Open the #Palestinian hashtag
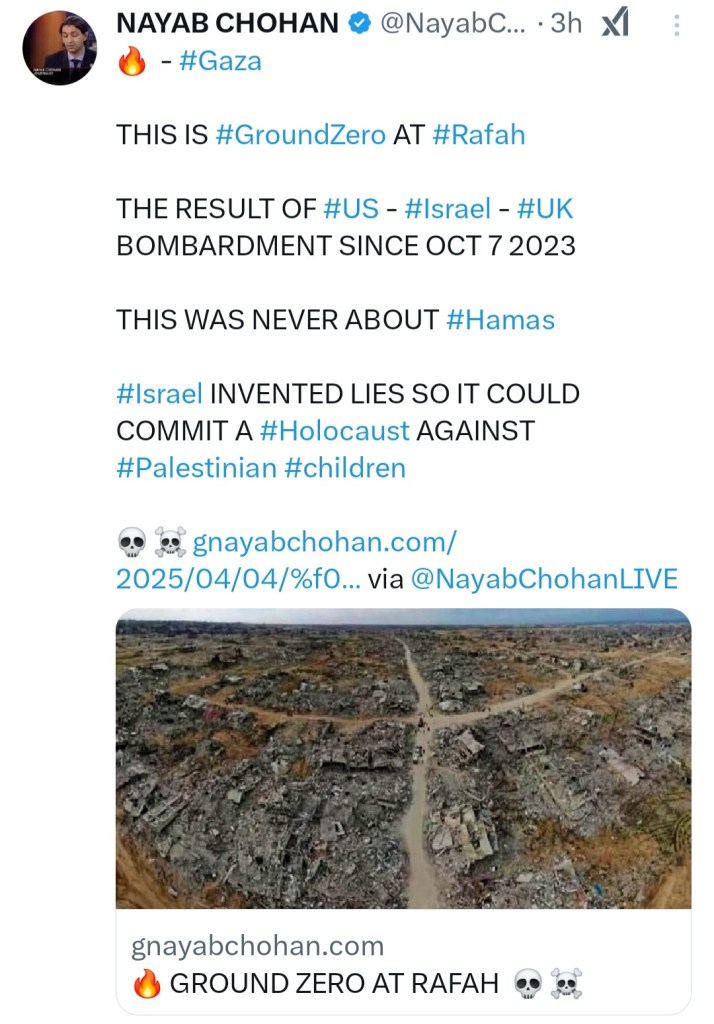 click(196, 468)
